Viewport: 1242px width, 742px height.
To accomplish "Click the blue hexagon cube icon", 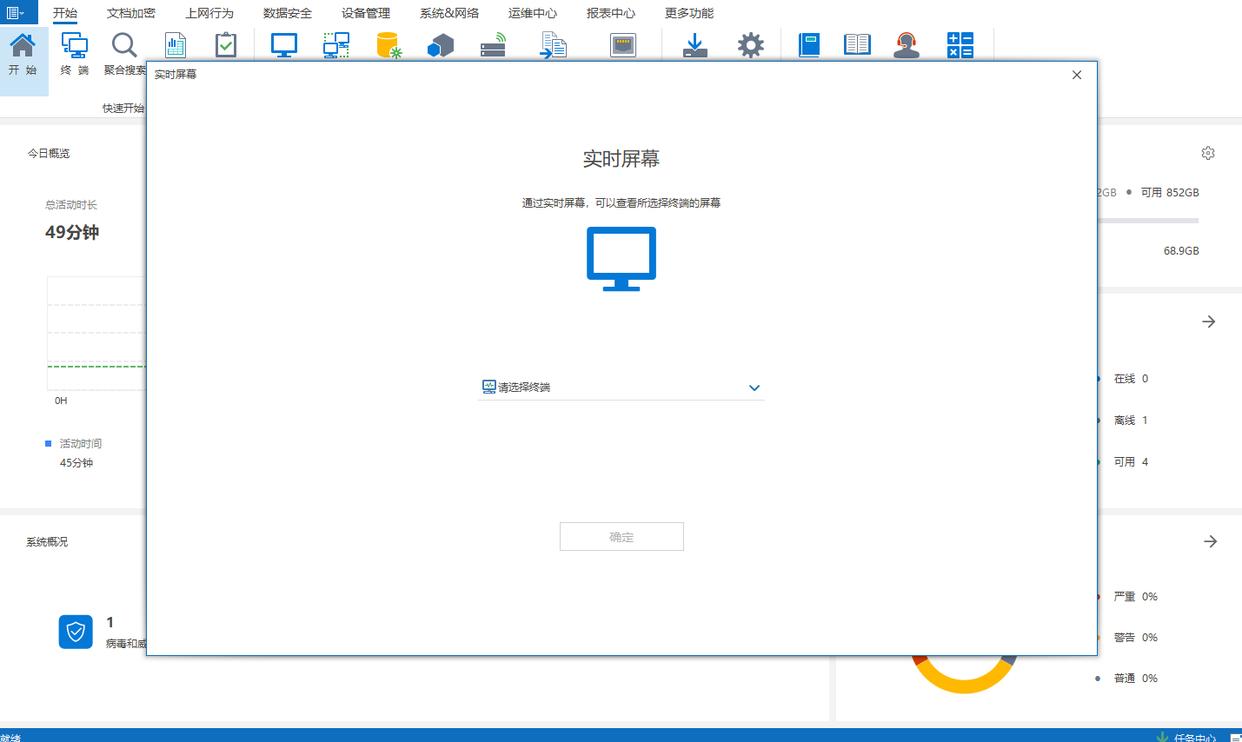I will pyautogui.click(x=440, y=46).
